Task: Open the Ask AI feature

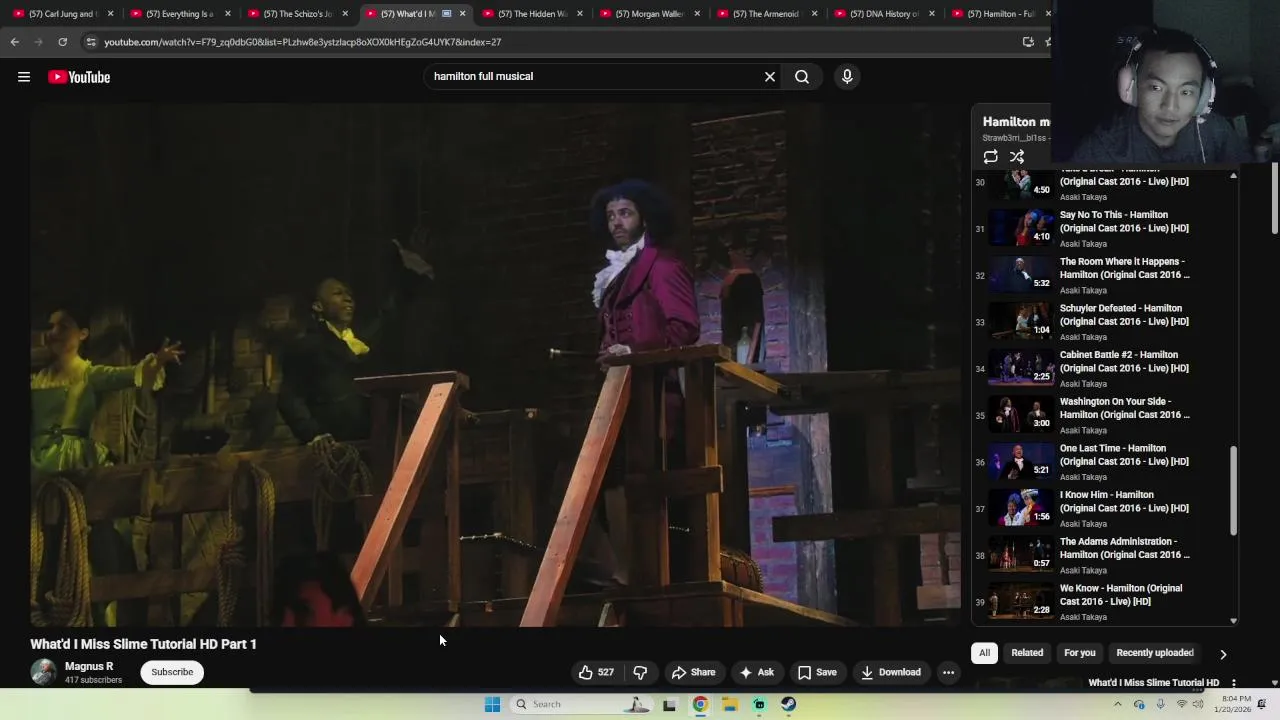Action: pos(756,672)
